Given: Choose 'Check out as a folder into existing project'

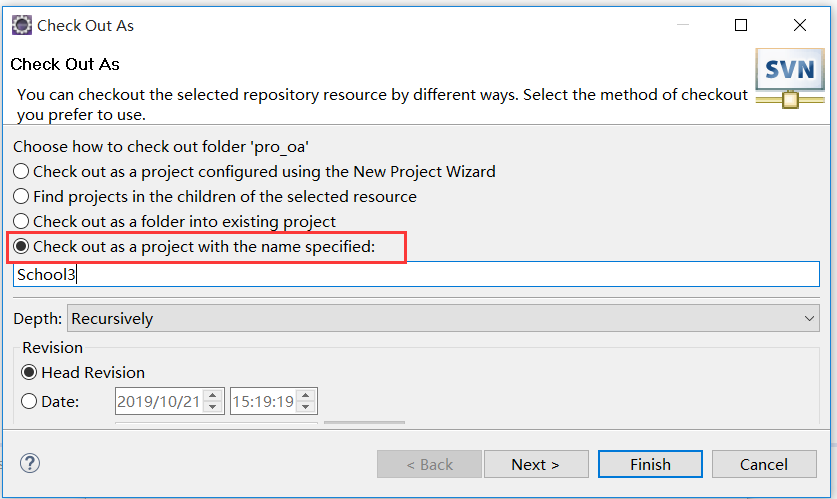Looking at the screenshot, I should click(x=22, y=221).
